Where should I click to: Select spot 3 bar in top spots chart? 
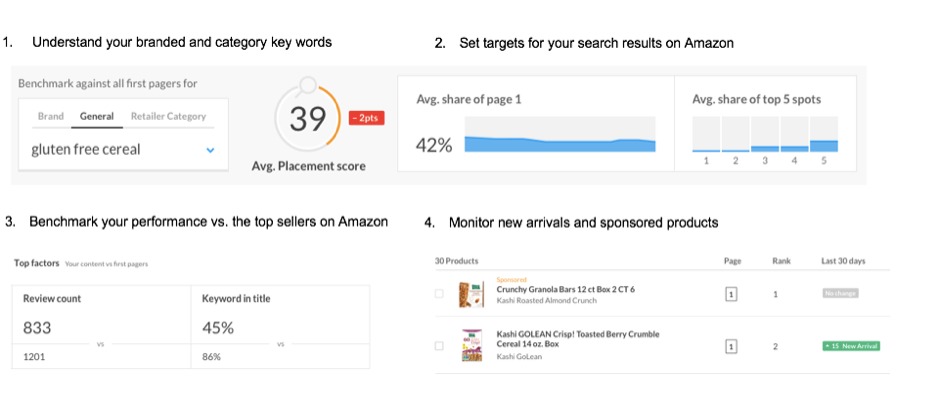[765, 134]
